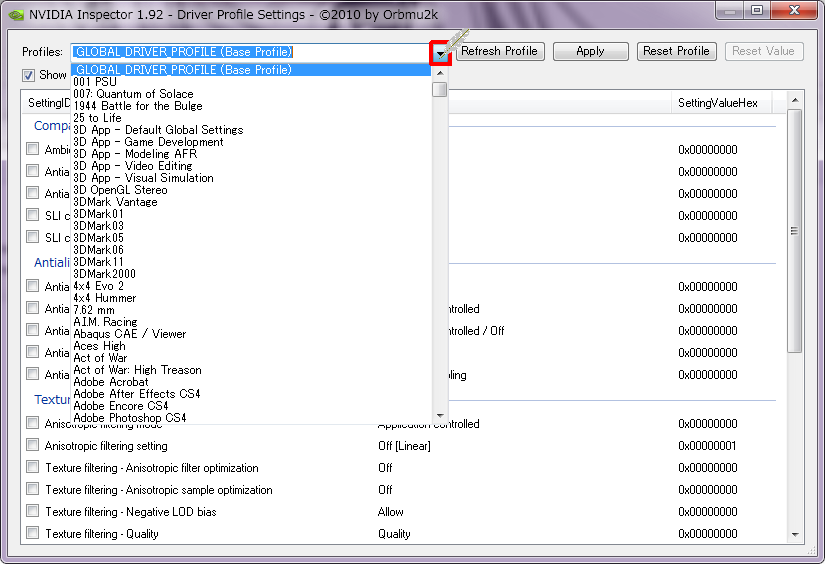Screen dimensions: 825x564
Task: Select the Aces High profile
Action: pos(251,346)
